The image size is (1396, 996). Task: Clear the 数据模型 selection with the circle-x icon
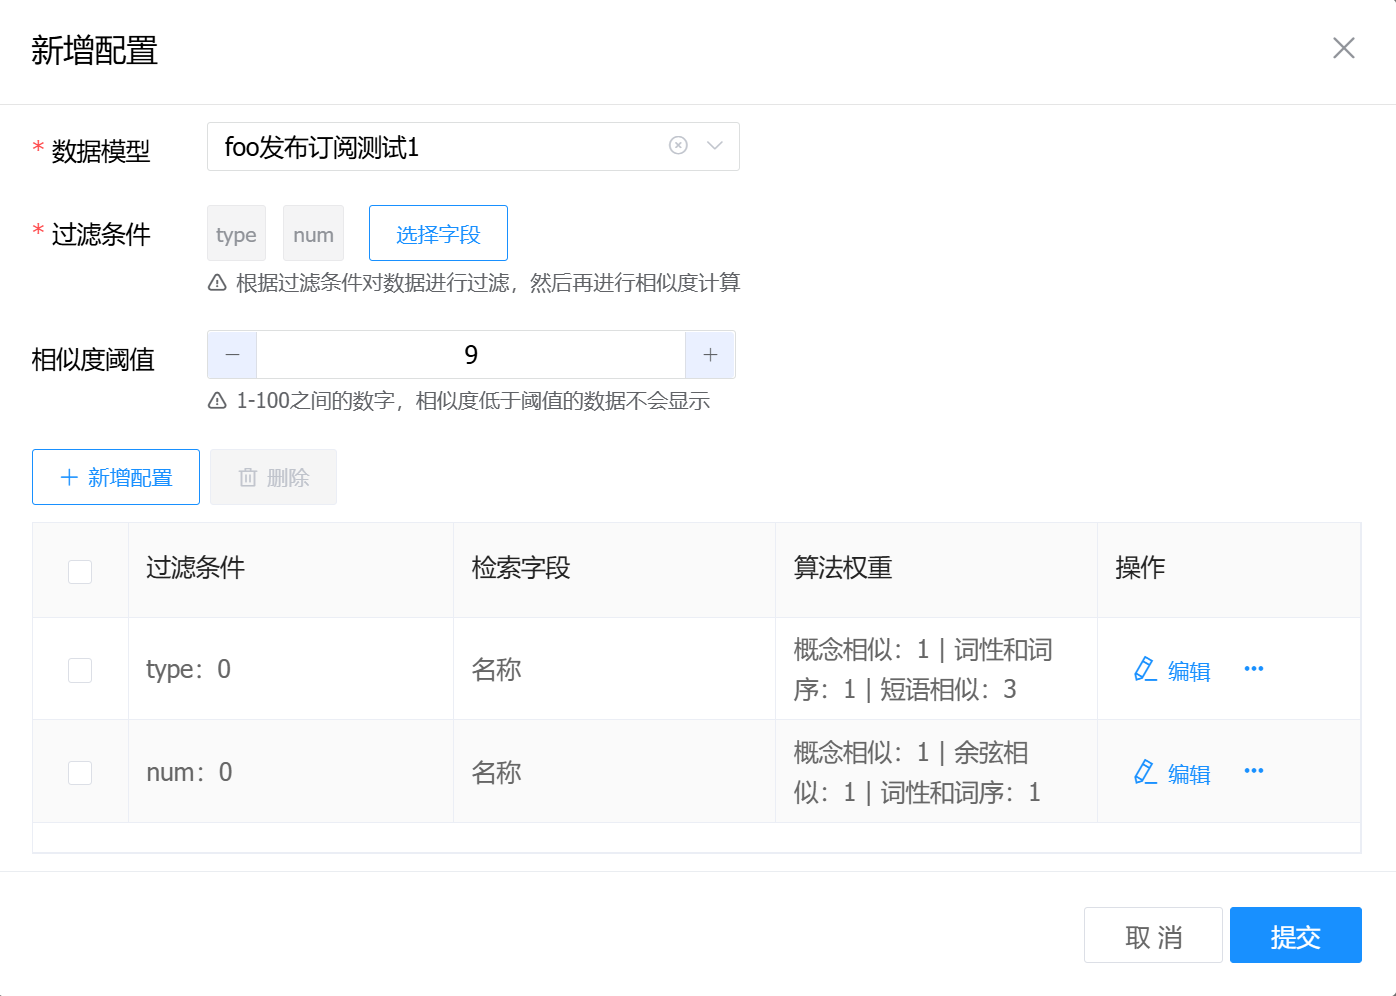(678, 146)
